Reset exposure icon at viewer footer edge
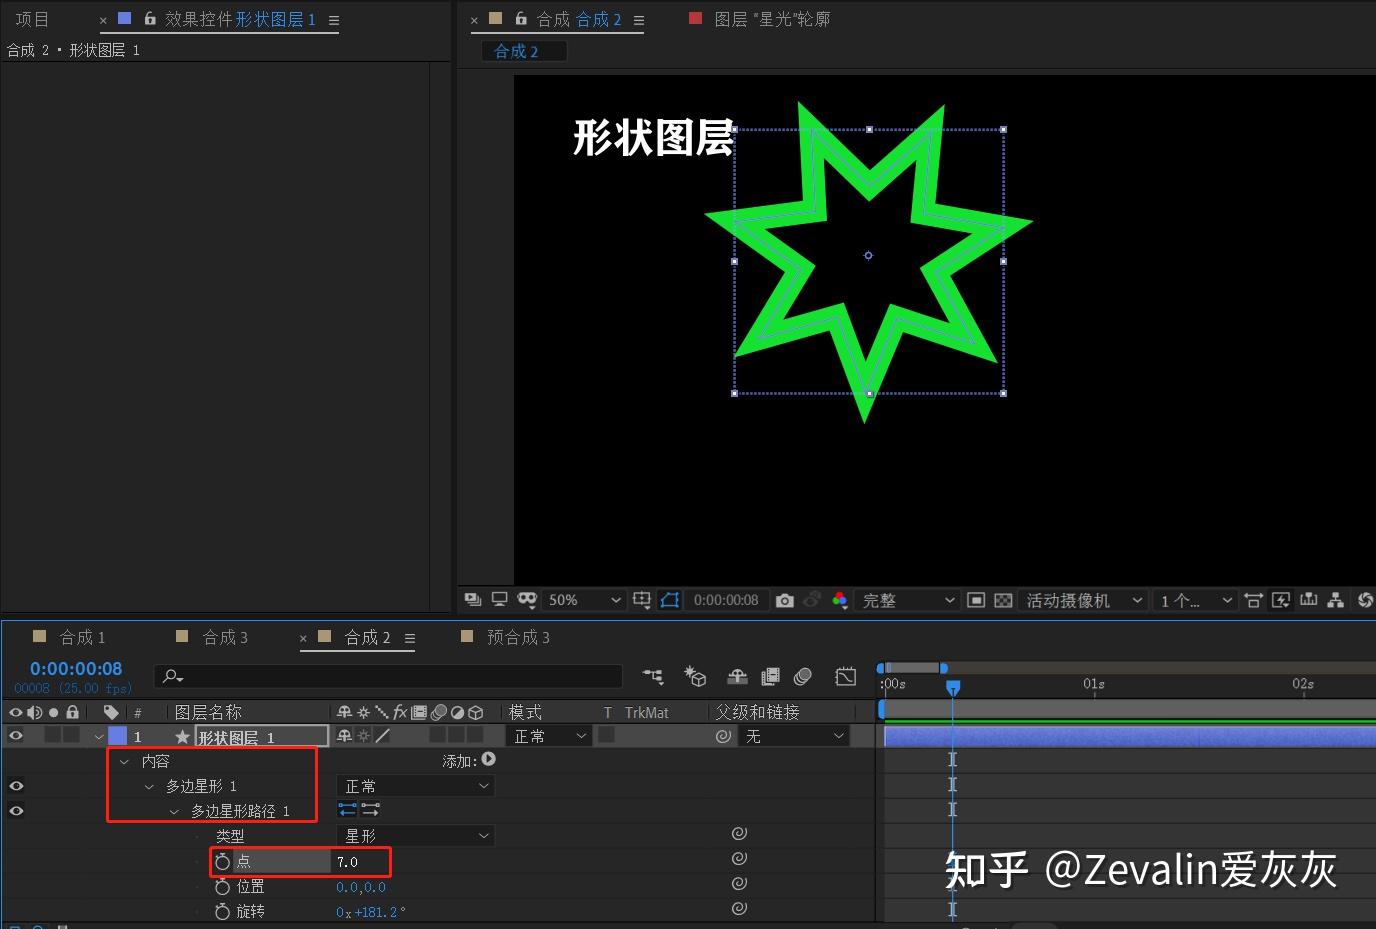 point(1365,600)
